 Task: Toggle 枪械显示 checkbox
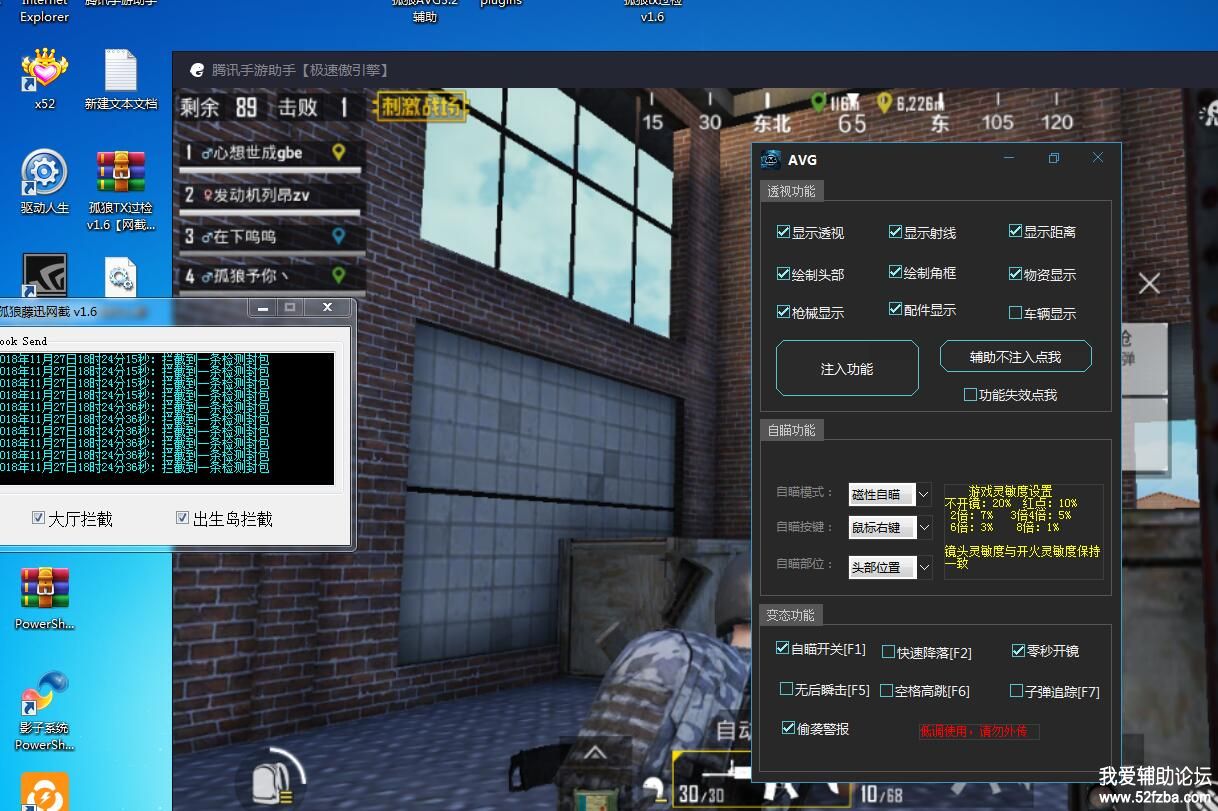[x=783, y=312]
